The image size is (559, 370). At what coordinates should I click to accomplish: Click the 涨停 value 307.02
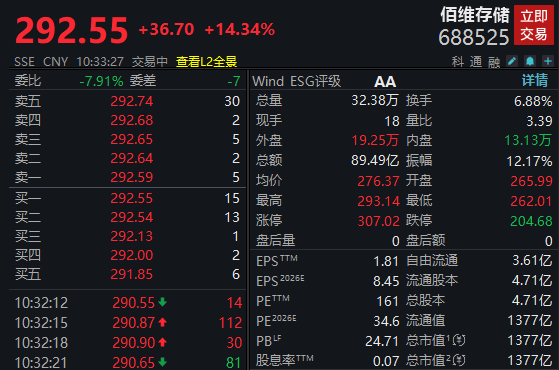click(379, 221)
